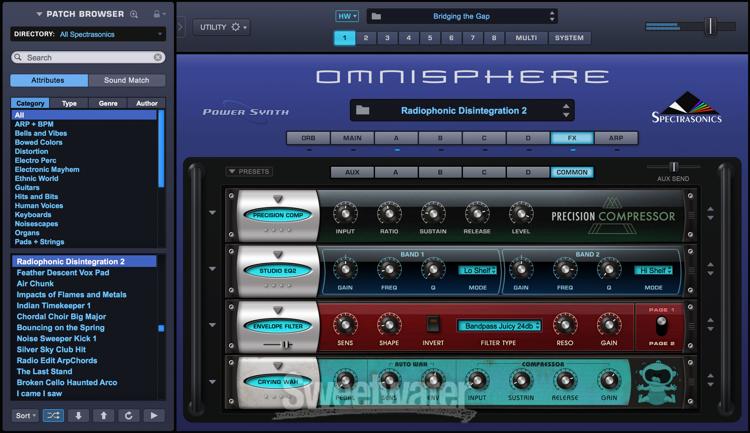The width and height of the screenshot is (750, 433).
Task: Toggle the Envelope Filter INVERT switch
Action: tap(433, 324)
